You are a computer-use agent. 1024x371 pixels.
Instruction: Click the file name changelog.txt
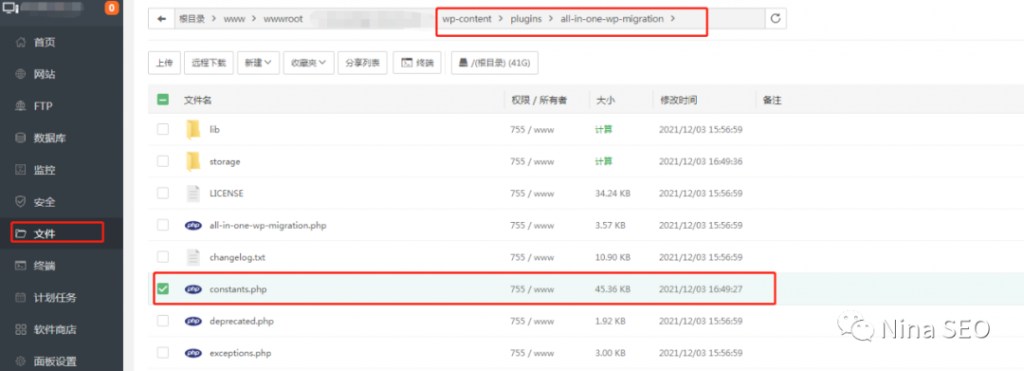point(238,257)
